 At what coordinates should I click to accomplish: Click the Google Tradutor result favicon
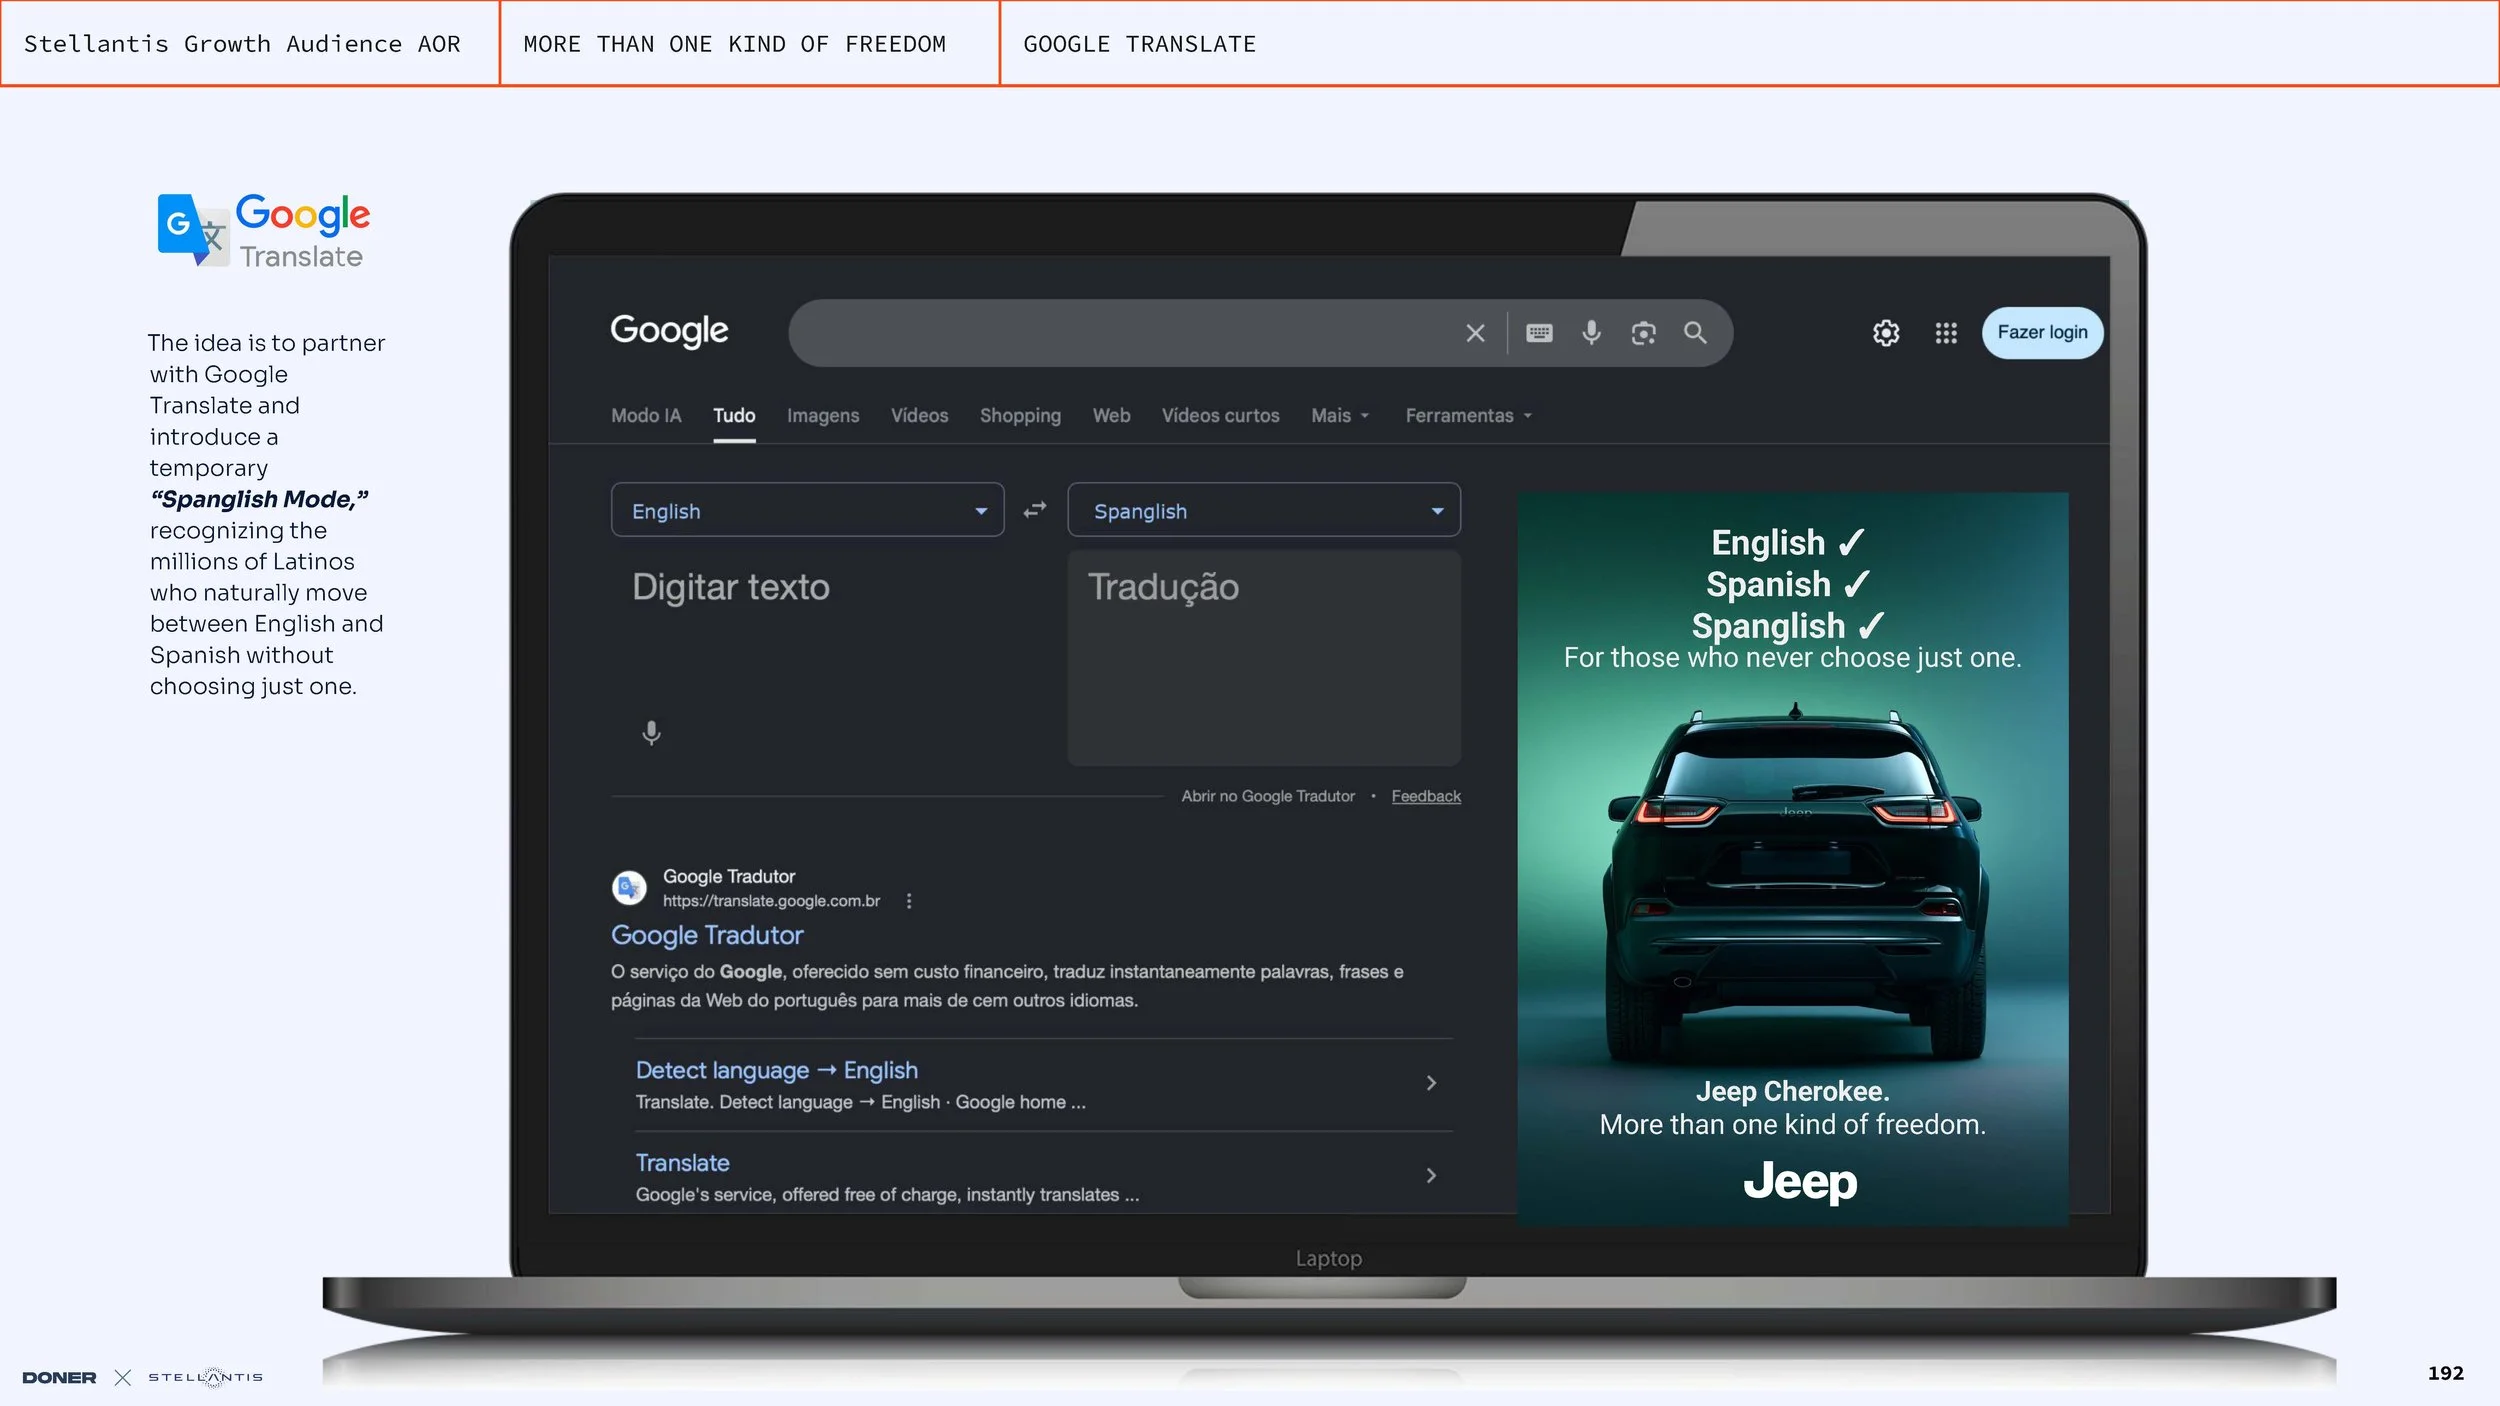click(629, 887)
